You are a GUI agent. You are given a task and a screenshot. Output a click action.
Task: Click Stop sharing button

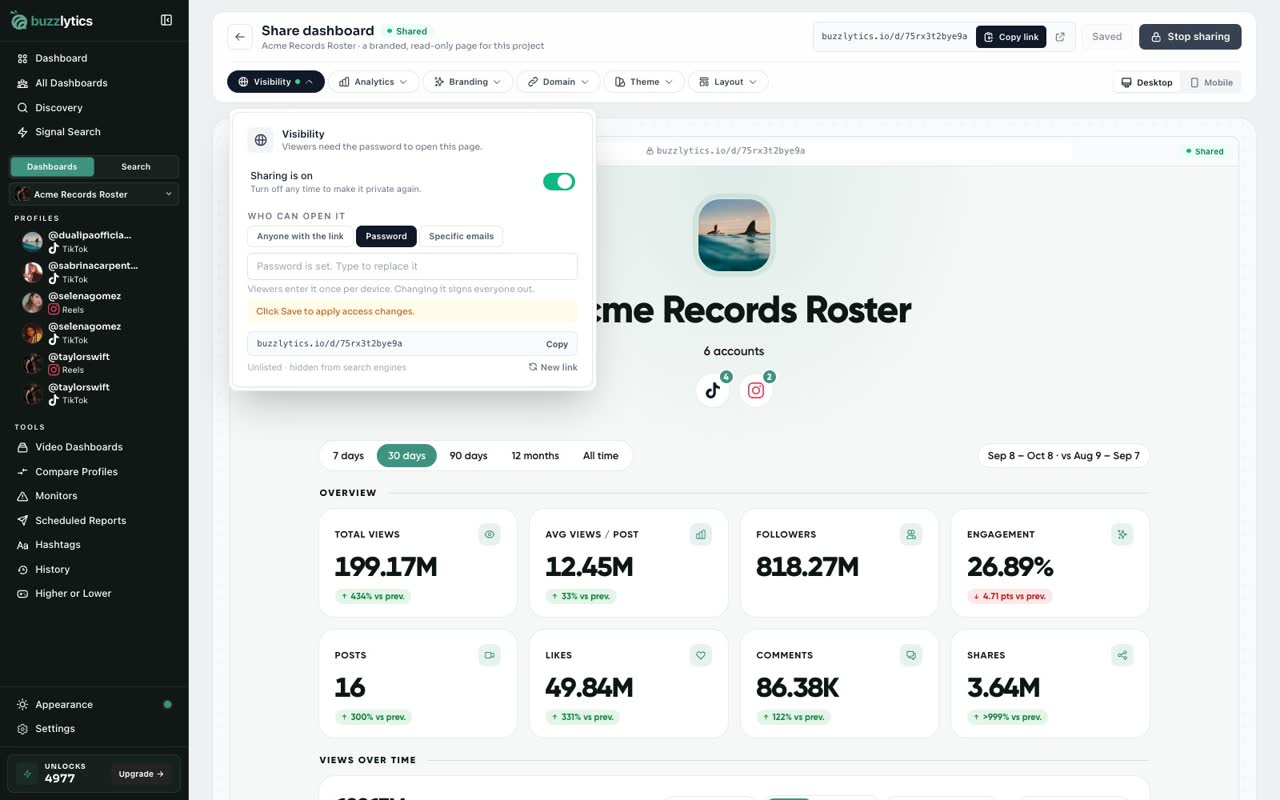tap(1190, 37)
